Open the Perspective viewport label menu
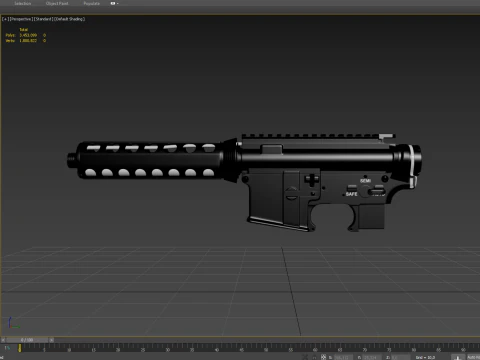 coord(21,19)
